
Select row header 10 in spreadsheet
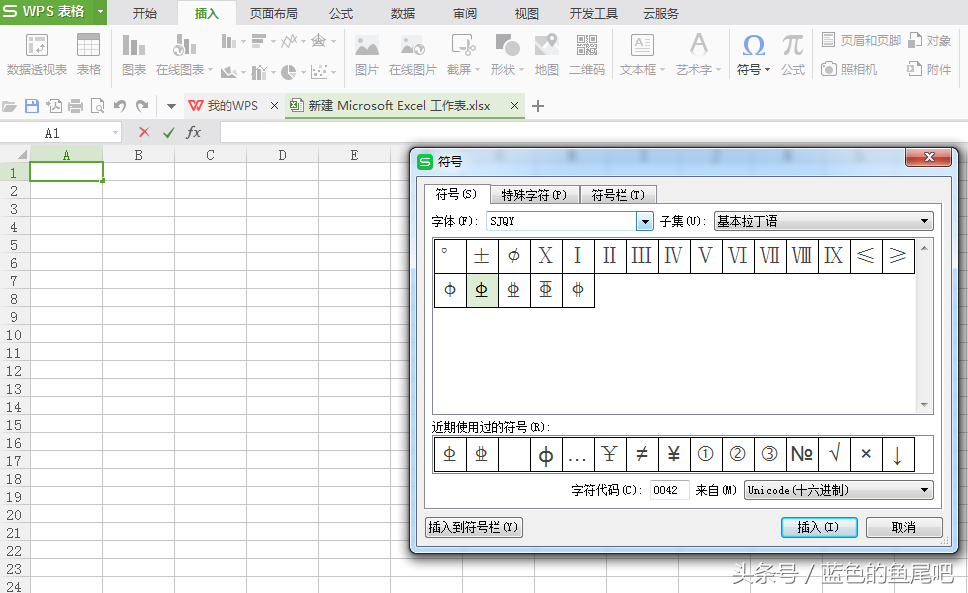[14, 335]
